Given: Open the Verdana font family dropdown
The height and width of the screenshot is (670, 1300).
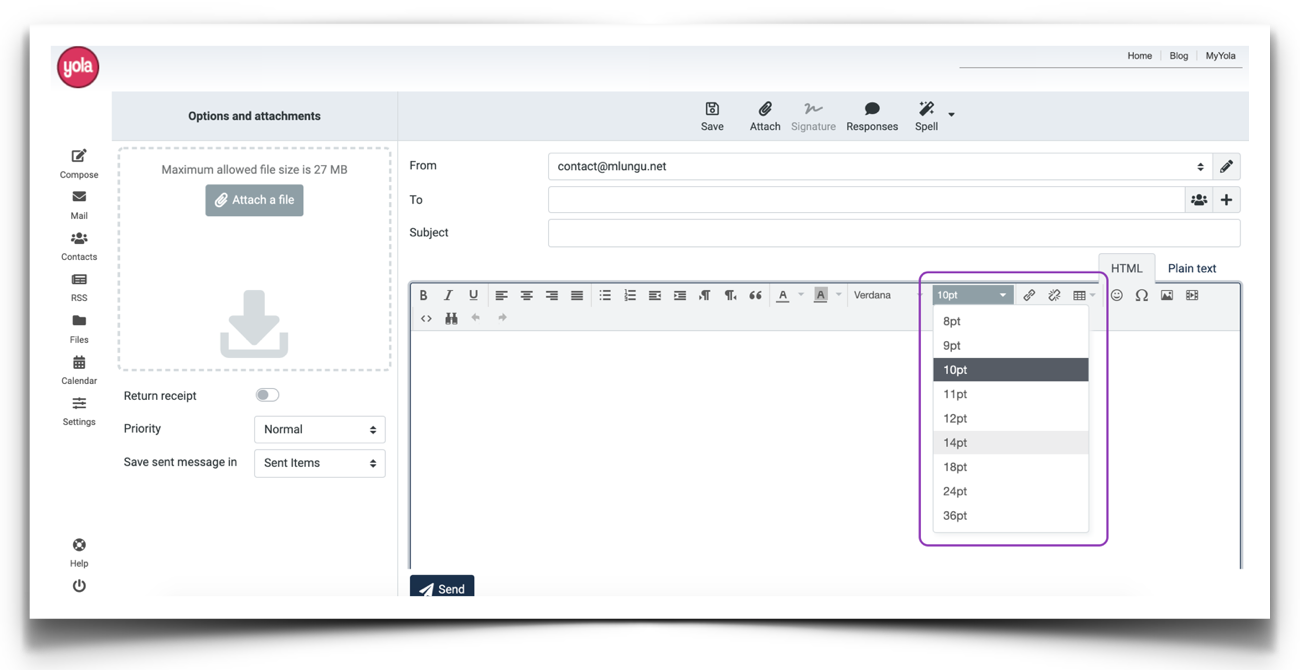Looking at the screenshot, I should coord(887,295).
